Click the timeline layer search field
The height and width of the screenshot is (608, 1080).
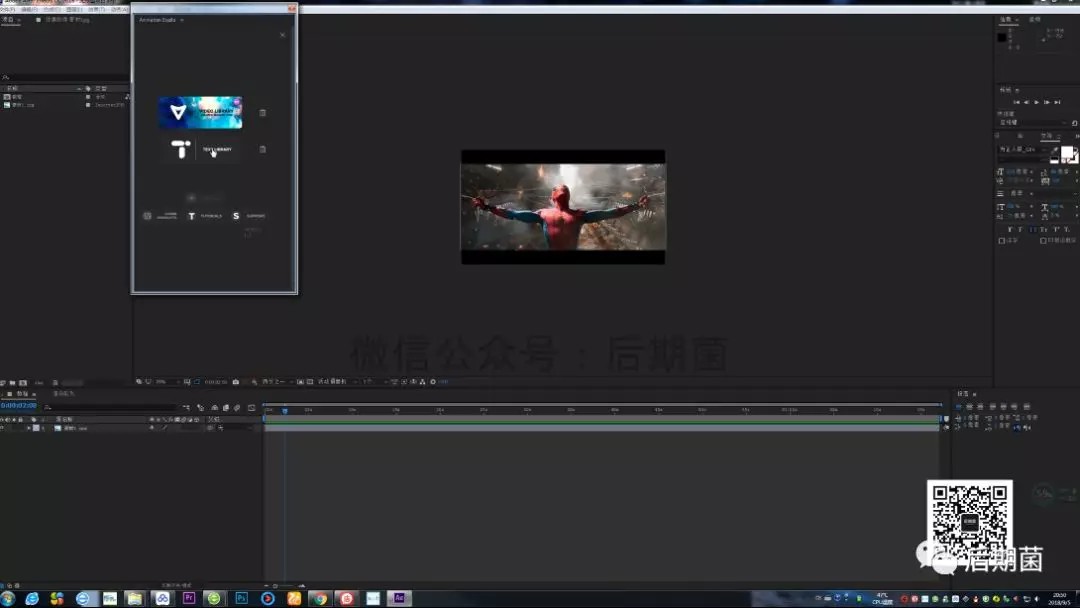tap(110, 407)
